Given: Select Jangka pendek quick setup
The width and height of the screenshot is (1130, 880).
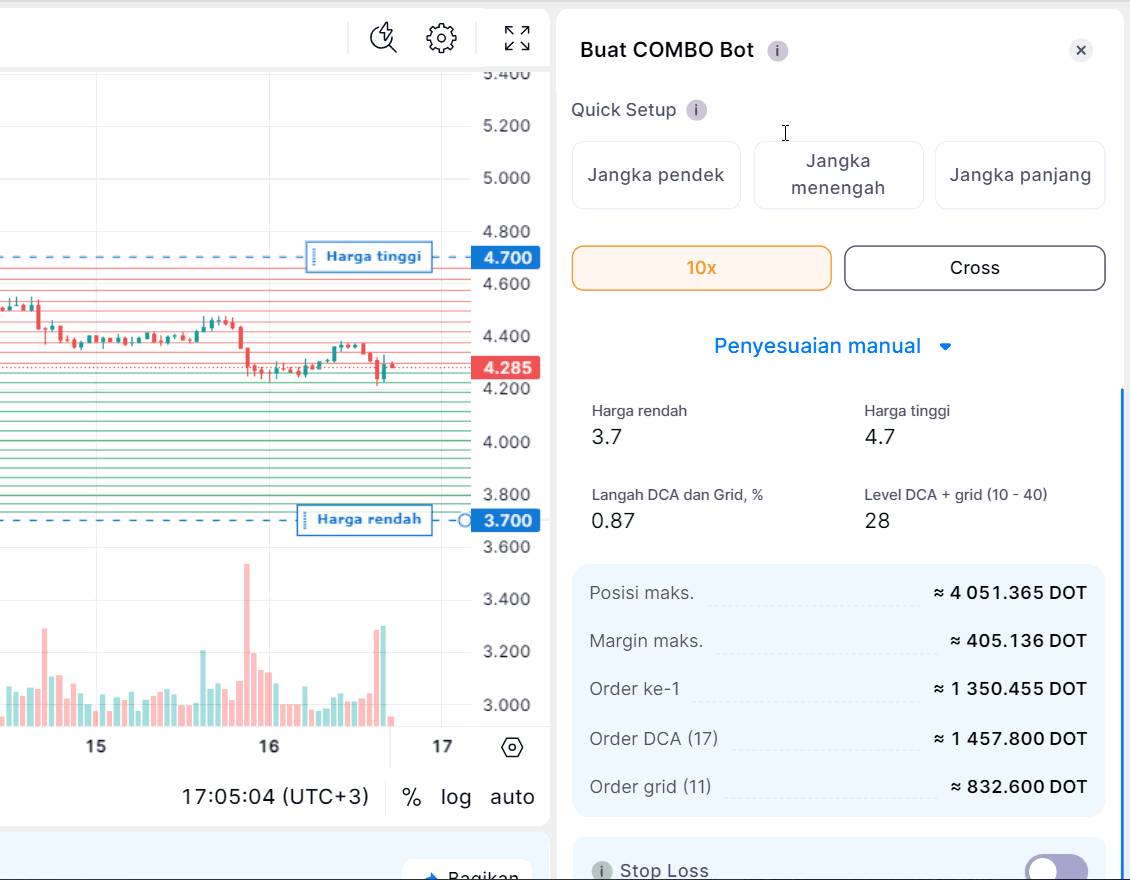Looking at the screenshot, I should 656,175.
